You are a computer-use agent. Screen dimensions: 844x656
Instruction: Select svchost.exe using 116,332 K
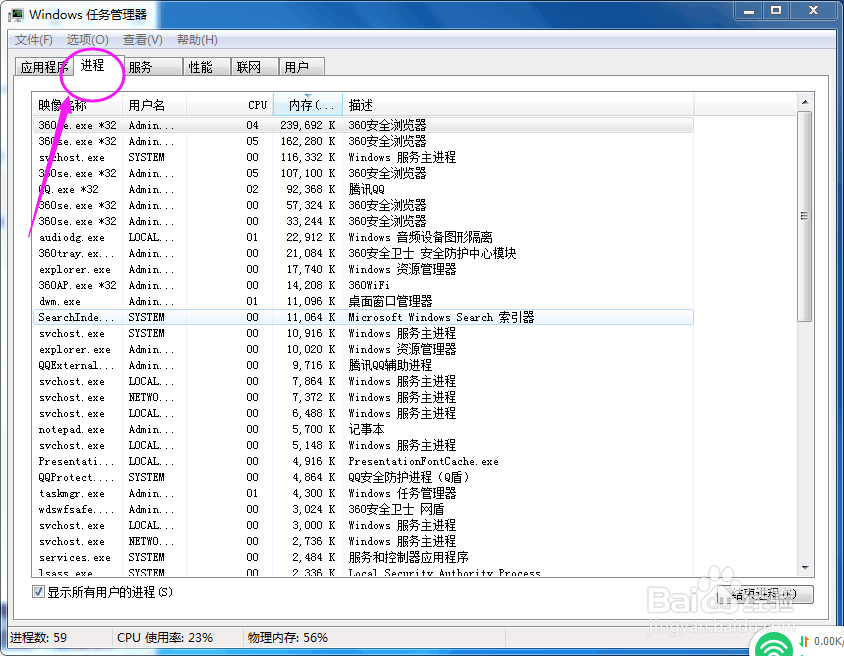(x=363, y=158)
